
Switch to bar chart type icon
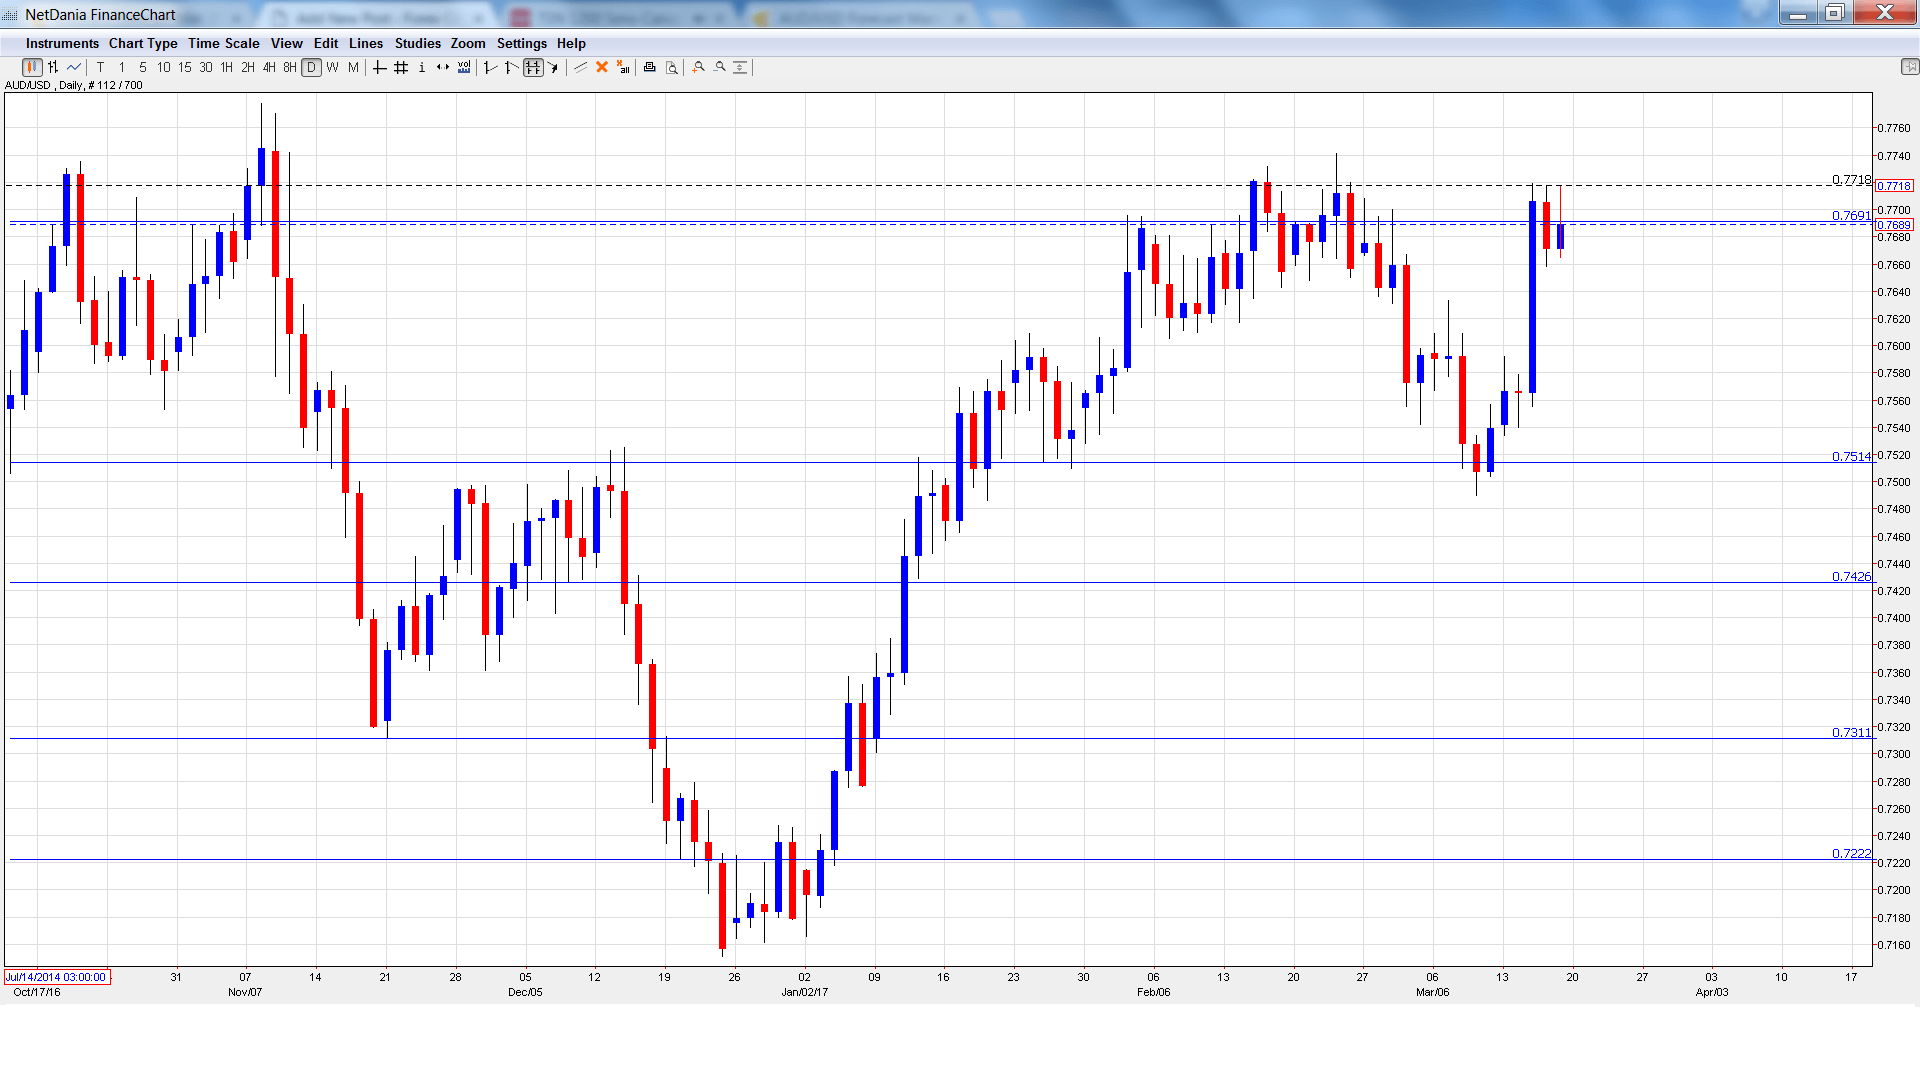(53, 67)
